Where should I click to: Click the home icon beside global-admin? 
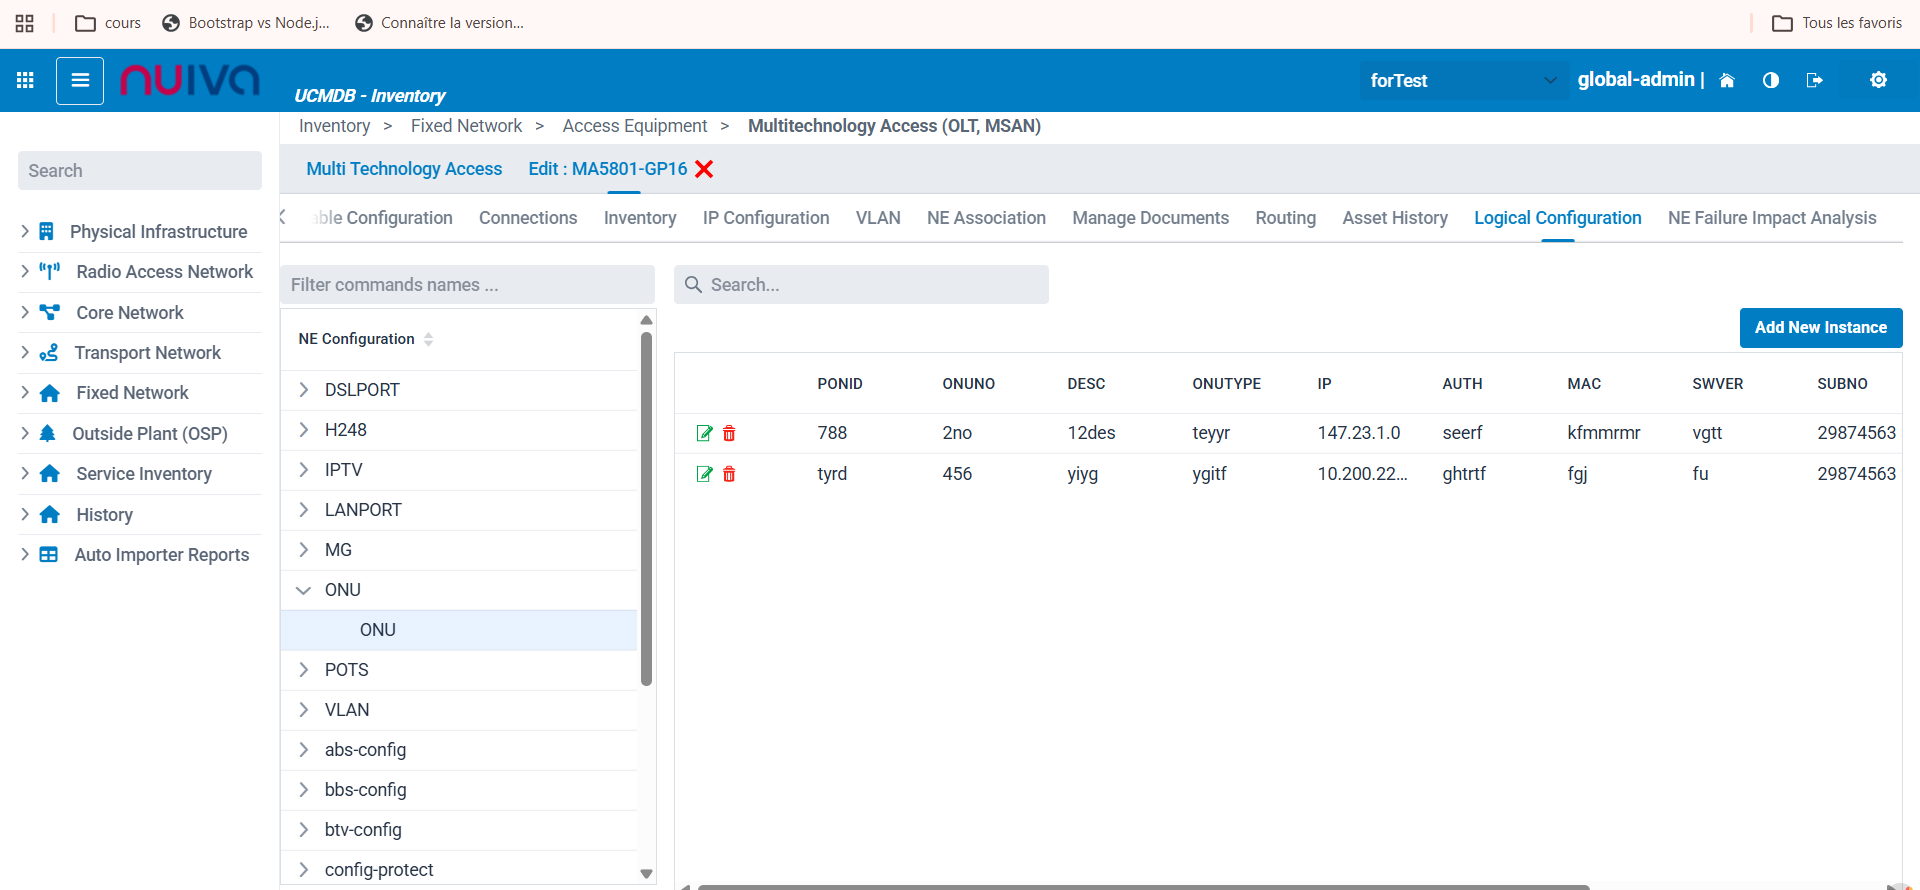pos(1727,80)
